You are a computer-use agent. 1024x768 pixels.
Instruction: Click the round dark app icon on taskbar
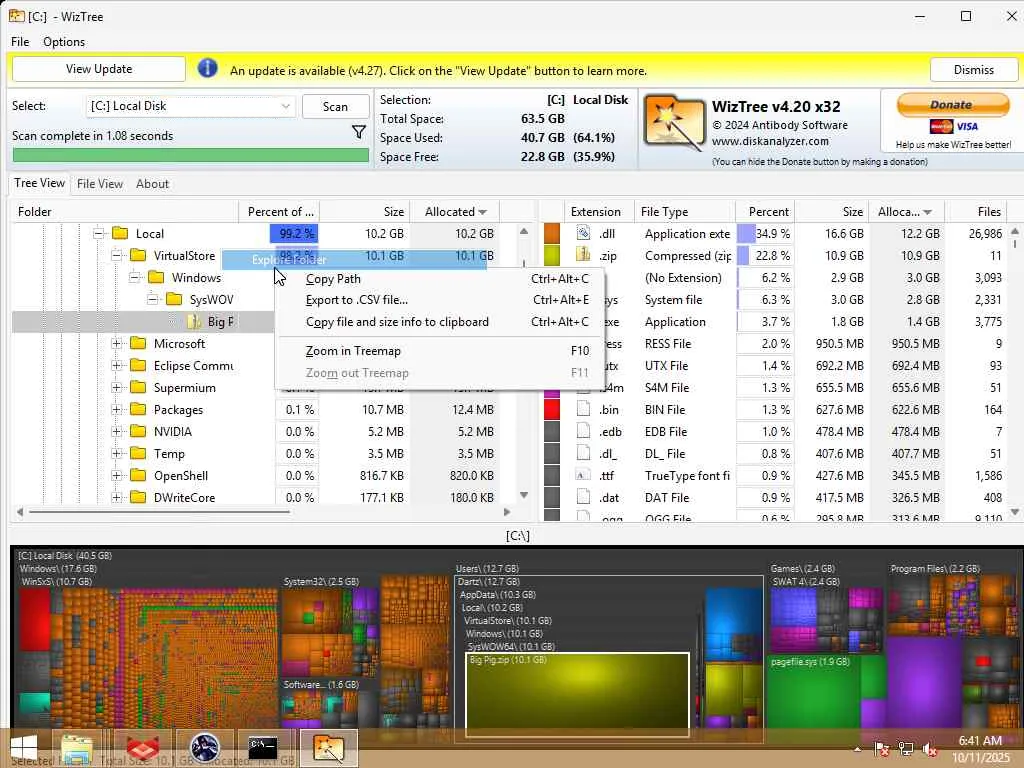pos(204,747)
